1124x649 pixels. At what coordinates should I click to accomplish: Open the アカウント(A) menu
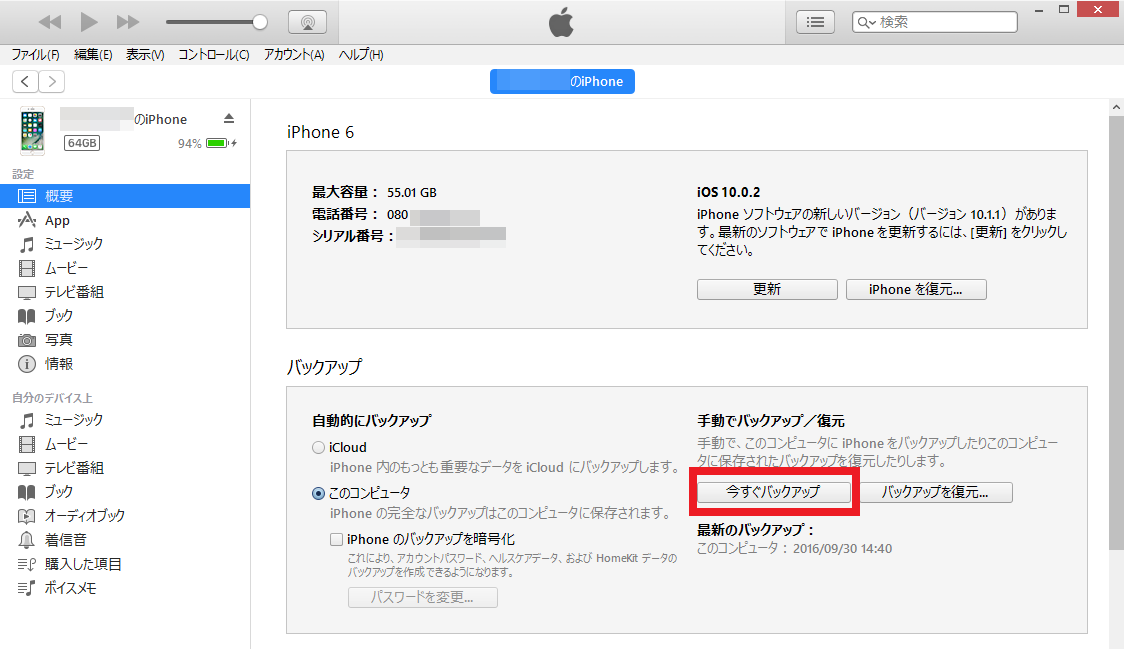click(x=294, y=55)
